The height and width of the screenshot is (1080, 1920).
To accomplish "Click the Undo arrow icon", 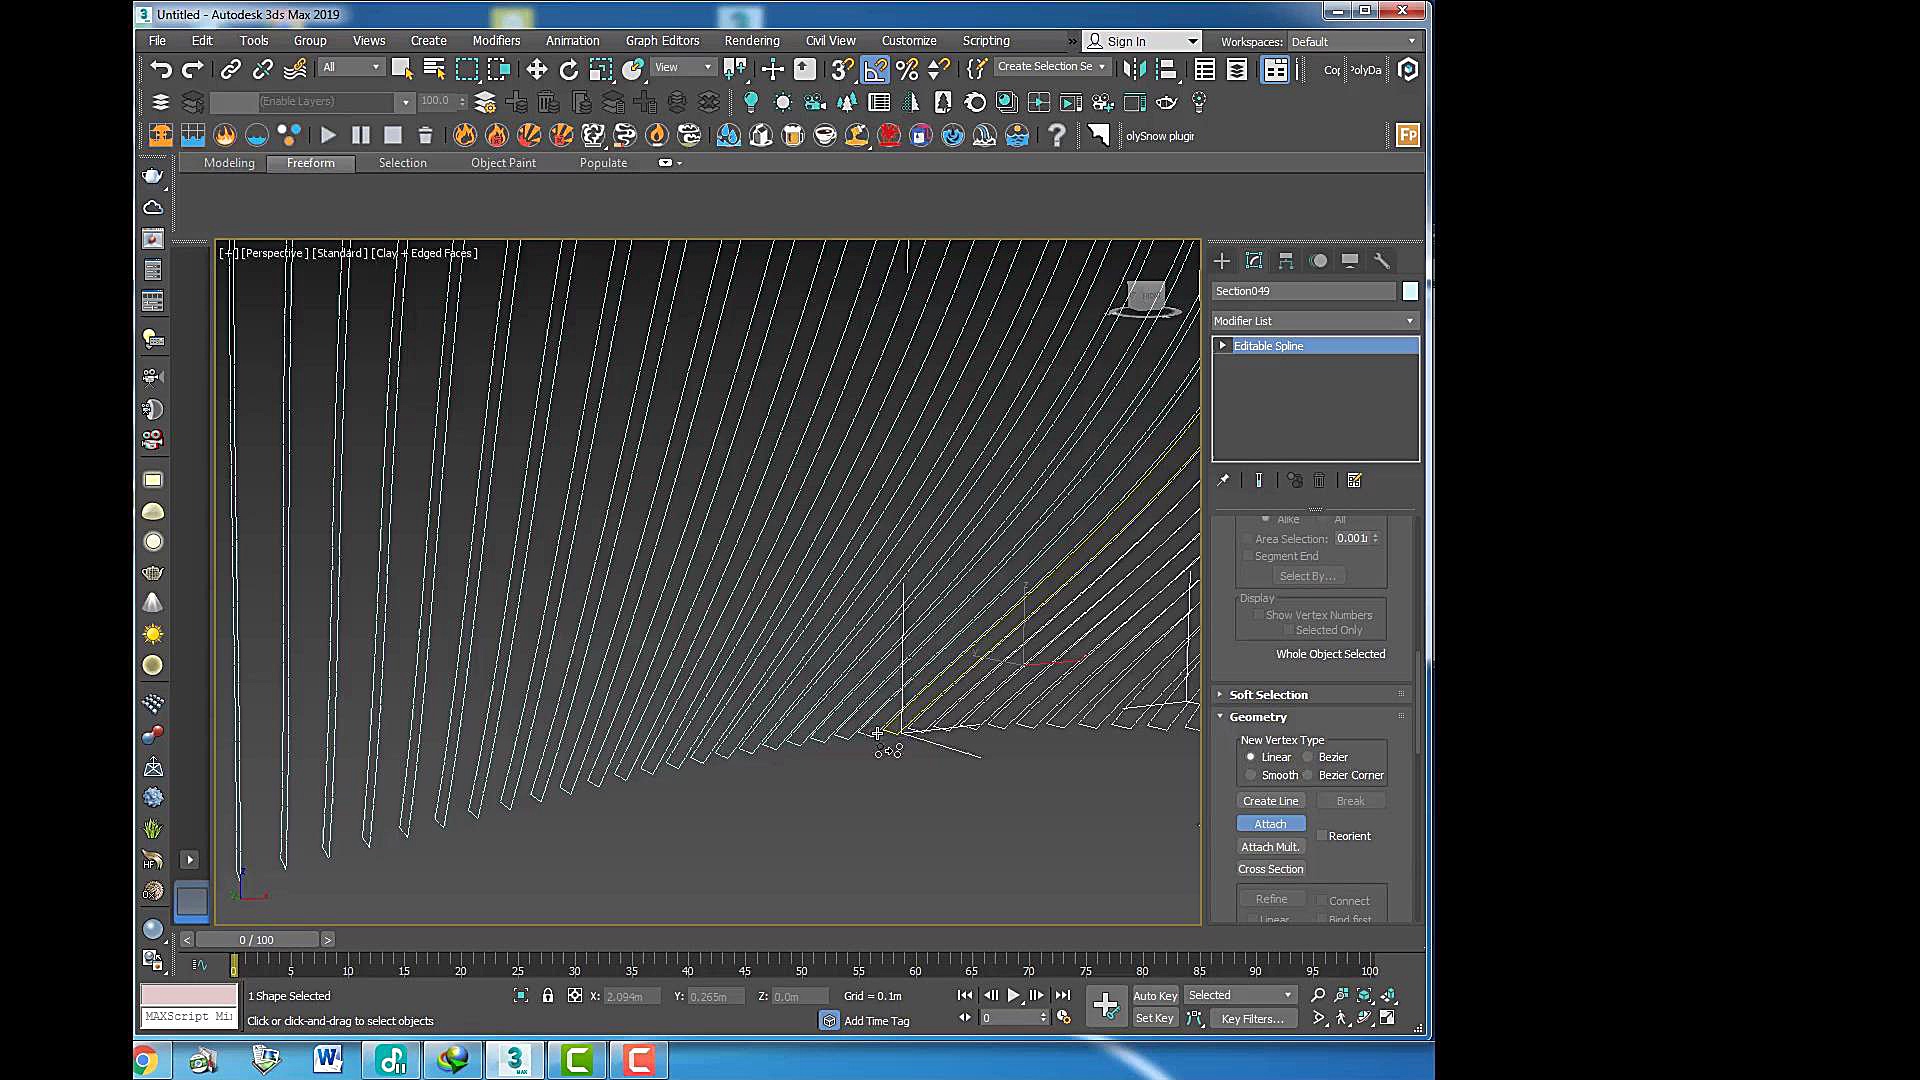I will [x=160, y=69].
